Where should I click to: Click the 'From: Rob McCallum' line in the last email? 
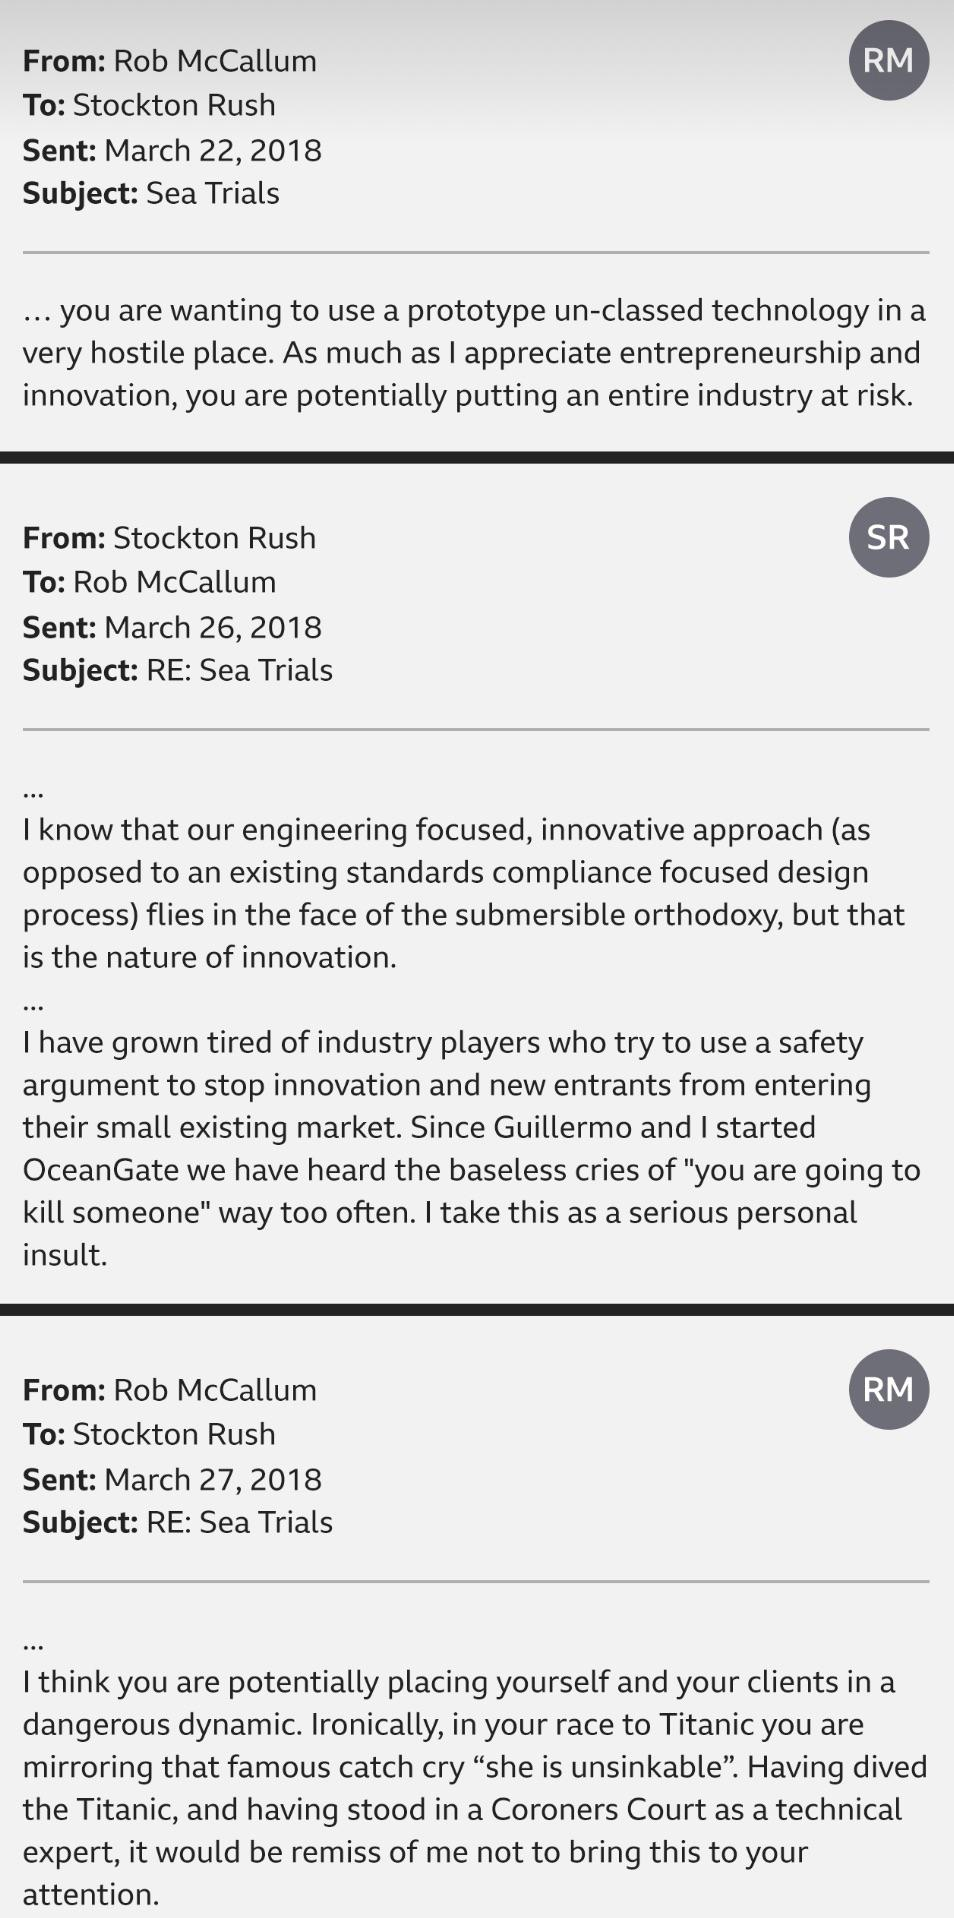coord(170,1390)
